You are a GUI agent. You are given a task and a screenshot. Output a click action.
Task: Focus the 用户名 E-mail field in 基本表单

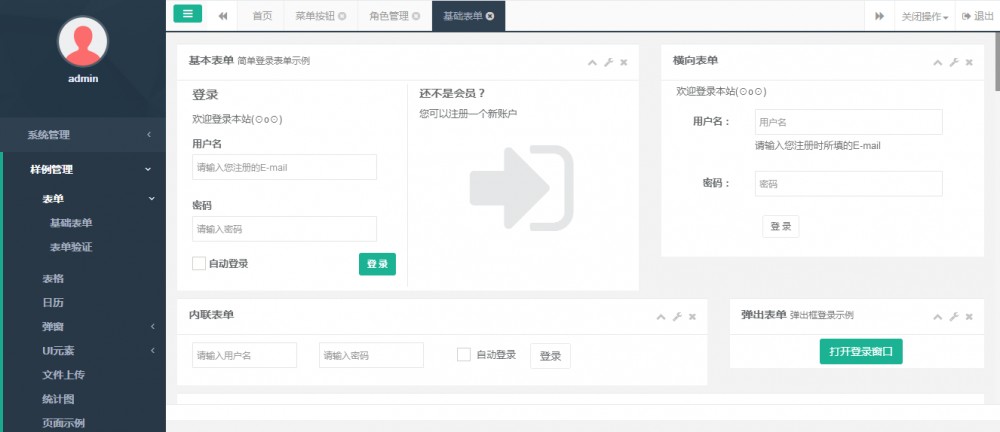[284, 167]
